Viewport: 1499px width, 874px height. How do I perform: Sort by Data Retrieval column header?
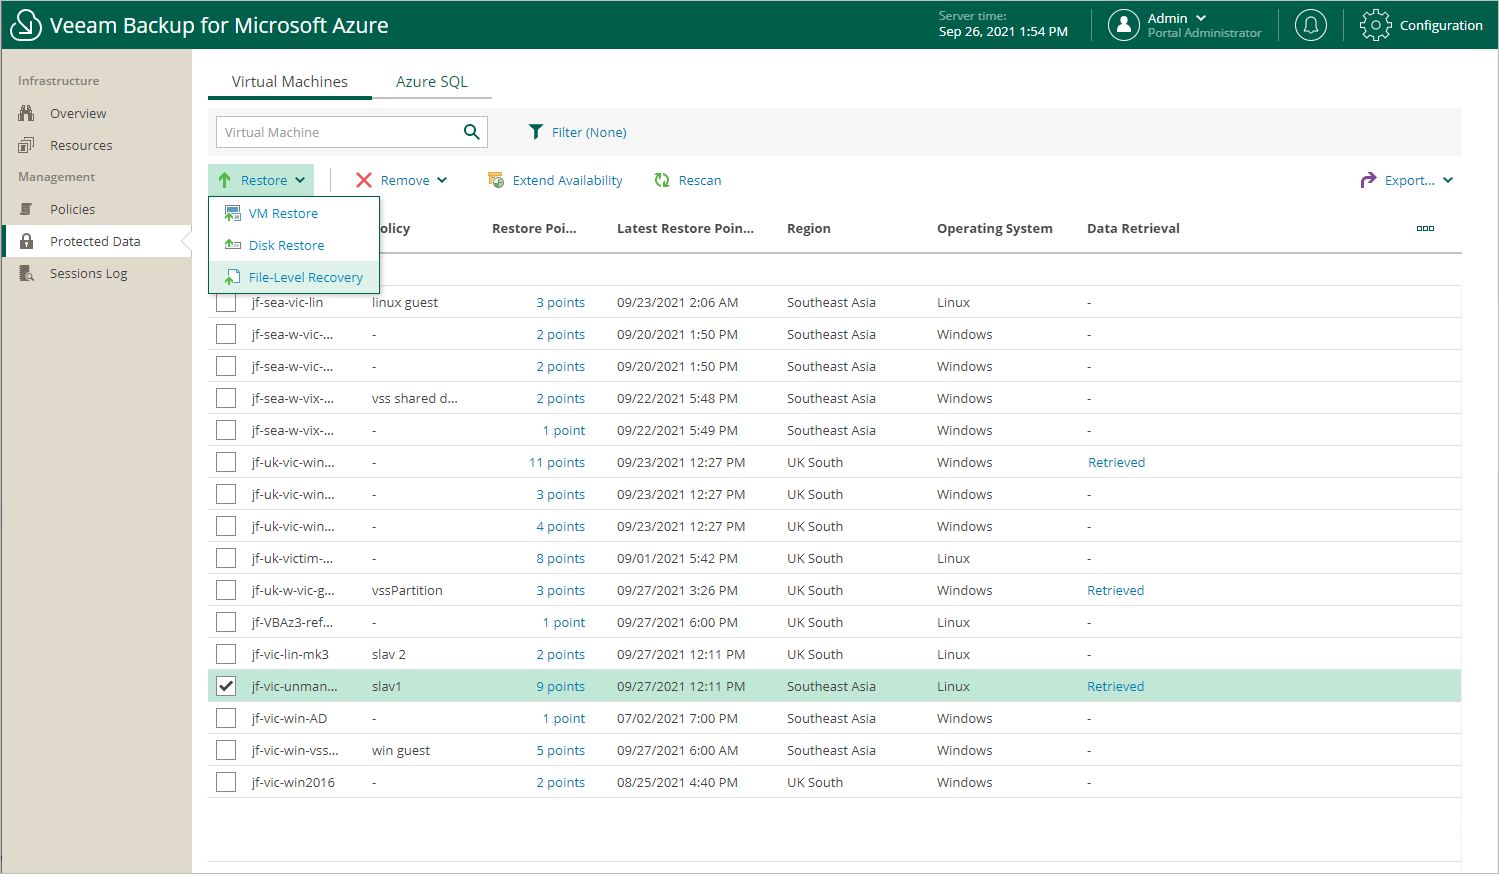pos(1133,228)
